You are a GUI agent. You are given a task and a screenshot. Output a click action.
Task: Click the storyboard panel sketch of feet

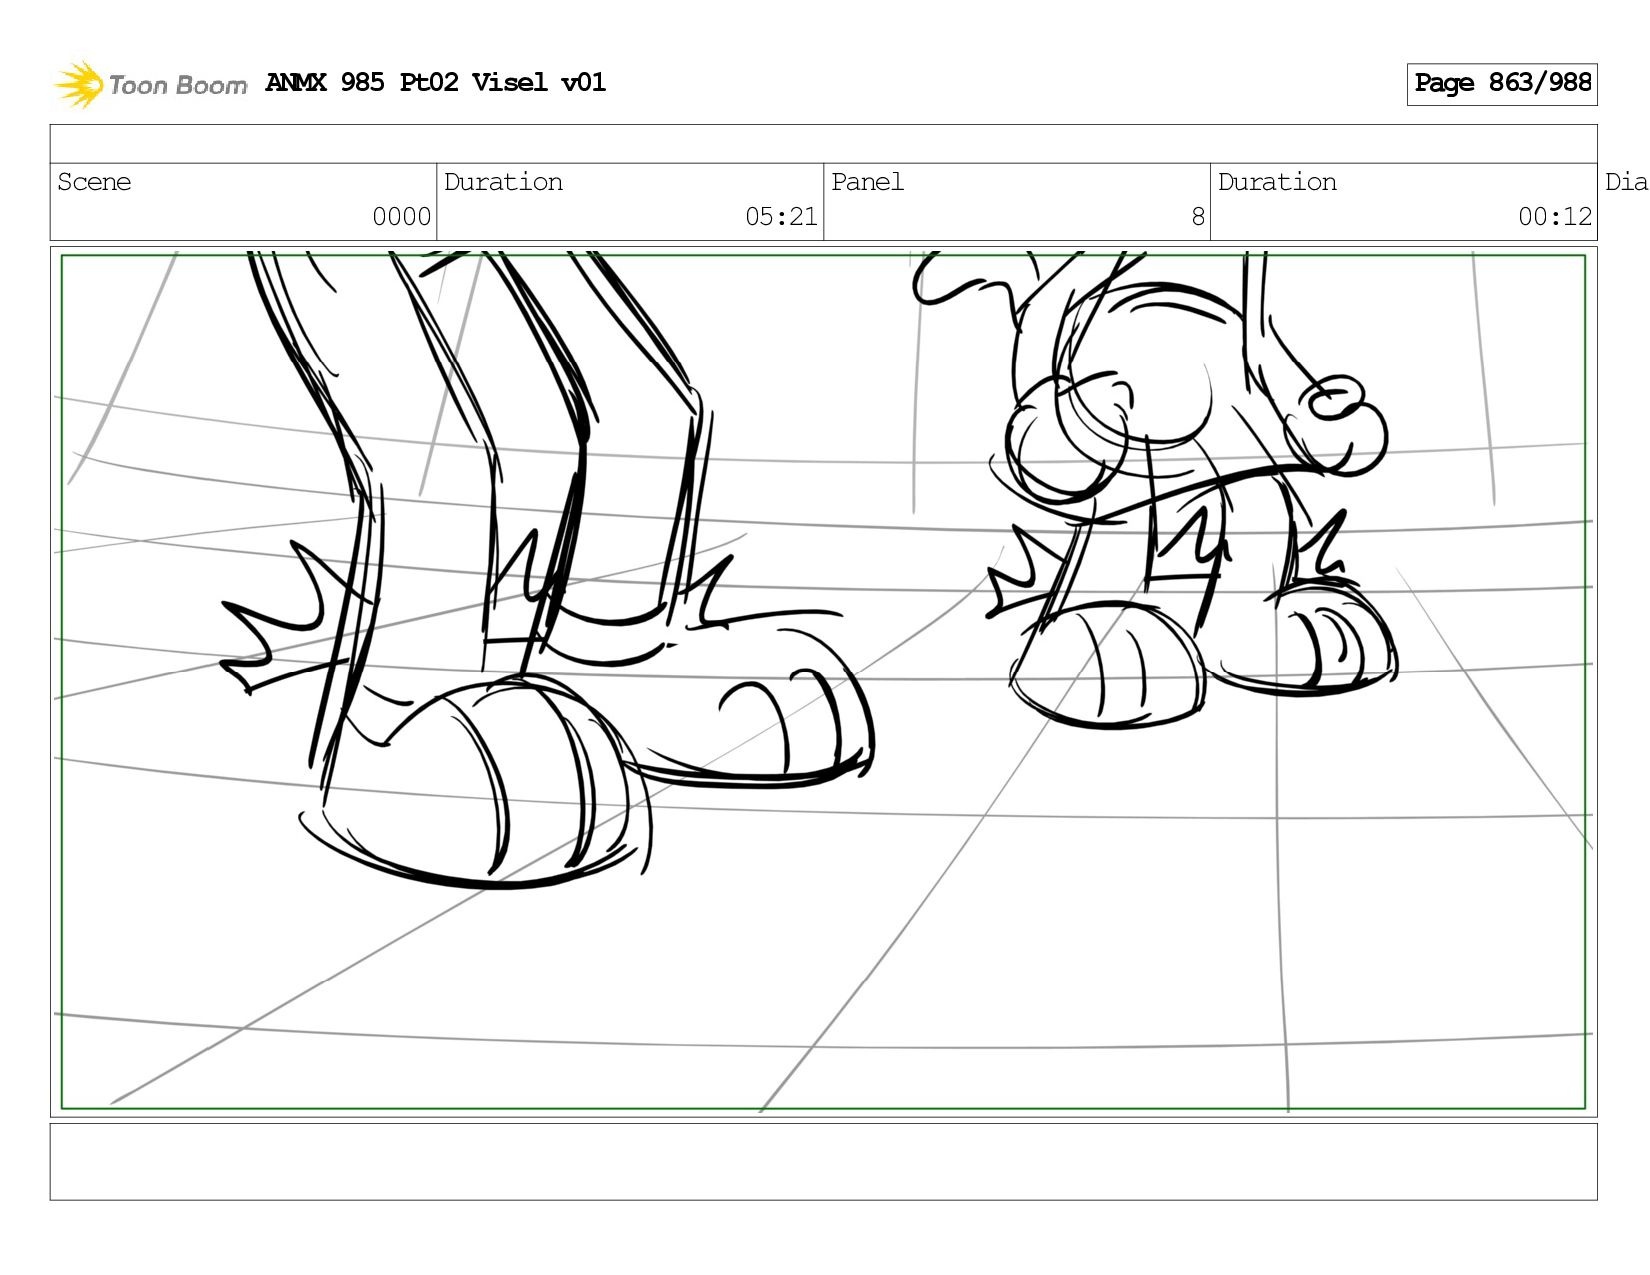pos(823,682)
